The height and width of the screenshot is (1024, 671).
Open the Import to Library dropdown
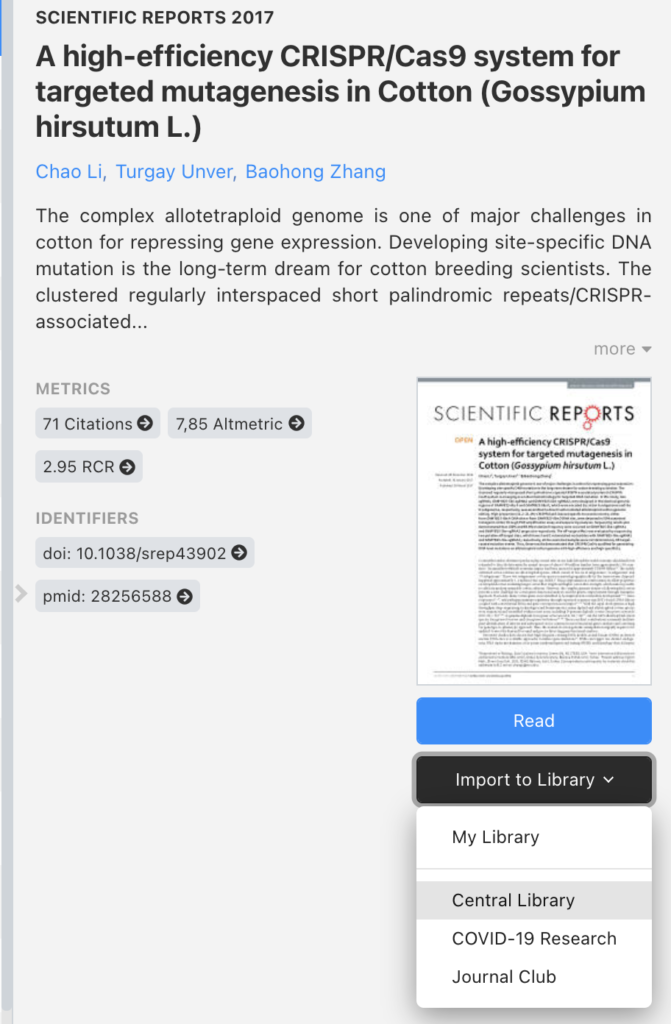point(533,779)
